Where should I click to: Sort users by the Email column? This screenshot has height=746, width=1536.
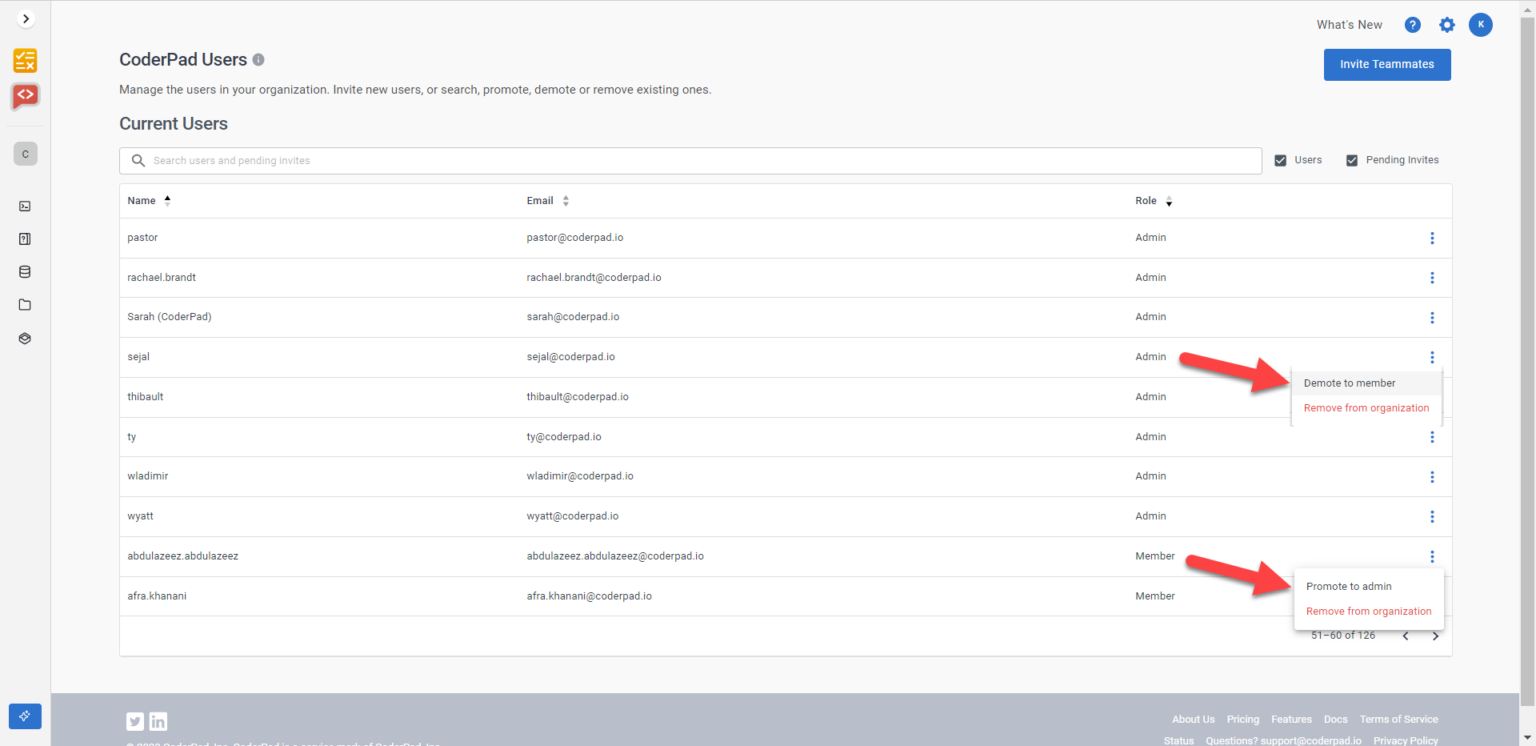click(x=540, y=200)
